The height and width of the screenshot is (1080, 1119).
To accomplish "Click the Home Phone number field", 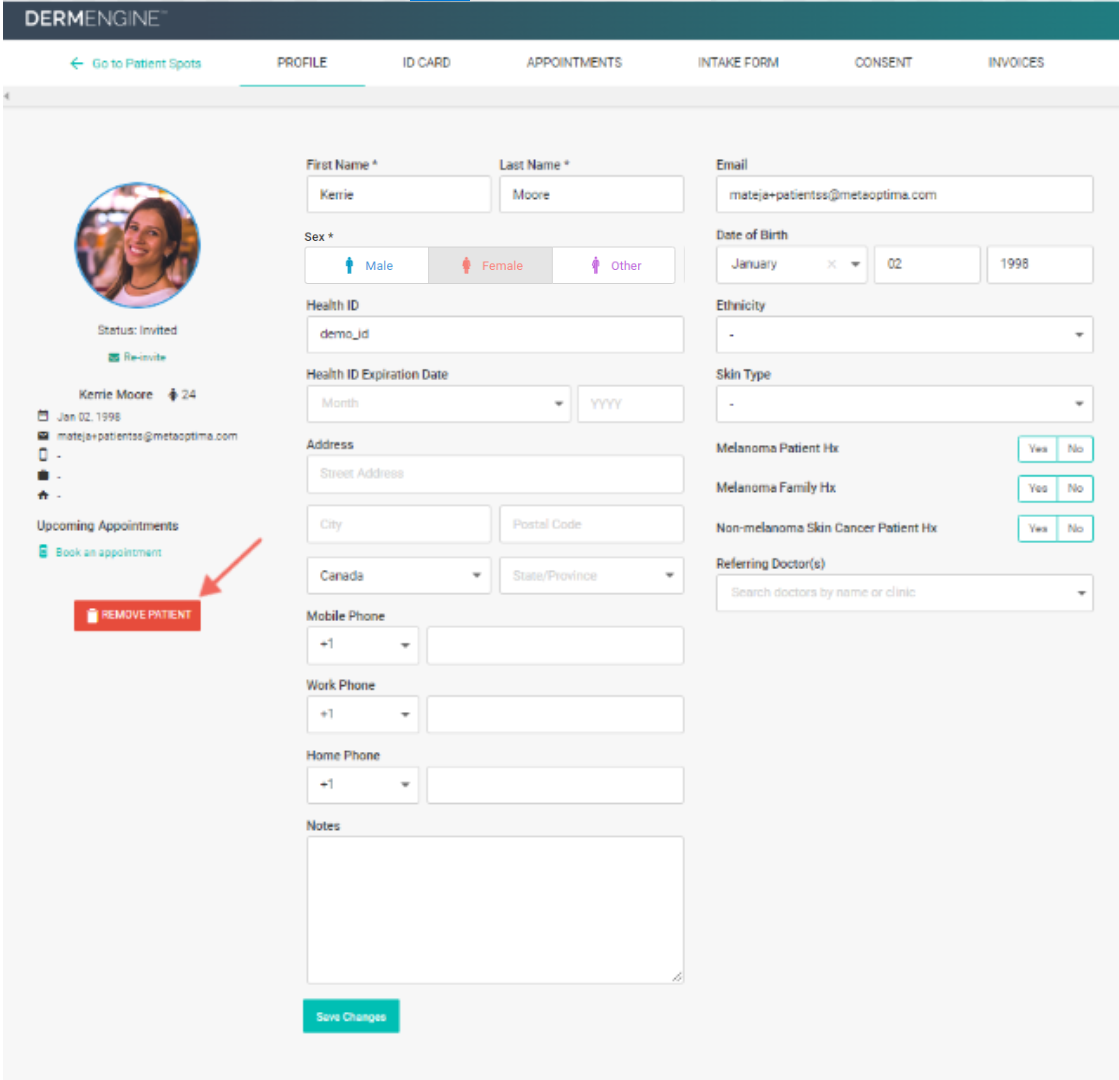I will (x=555, y=784).
